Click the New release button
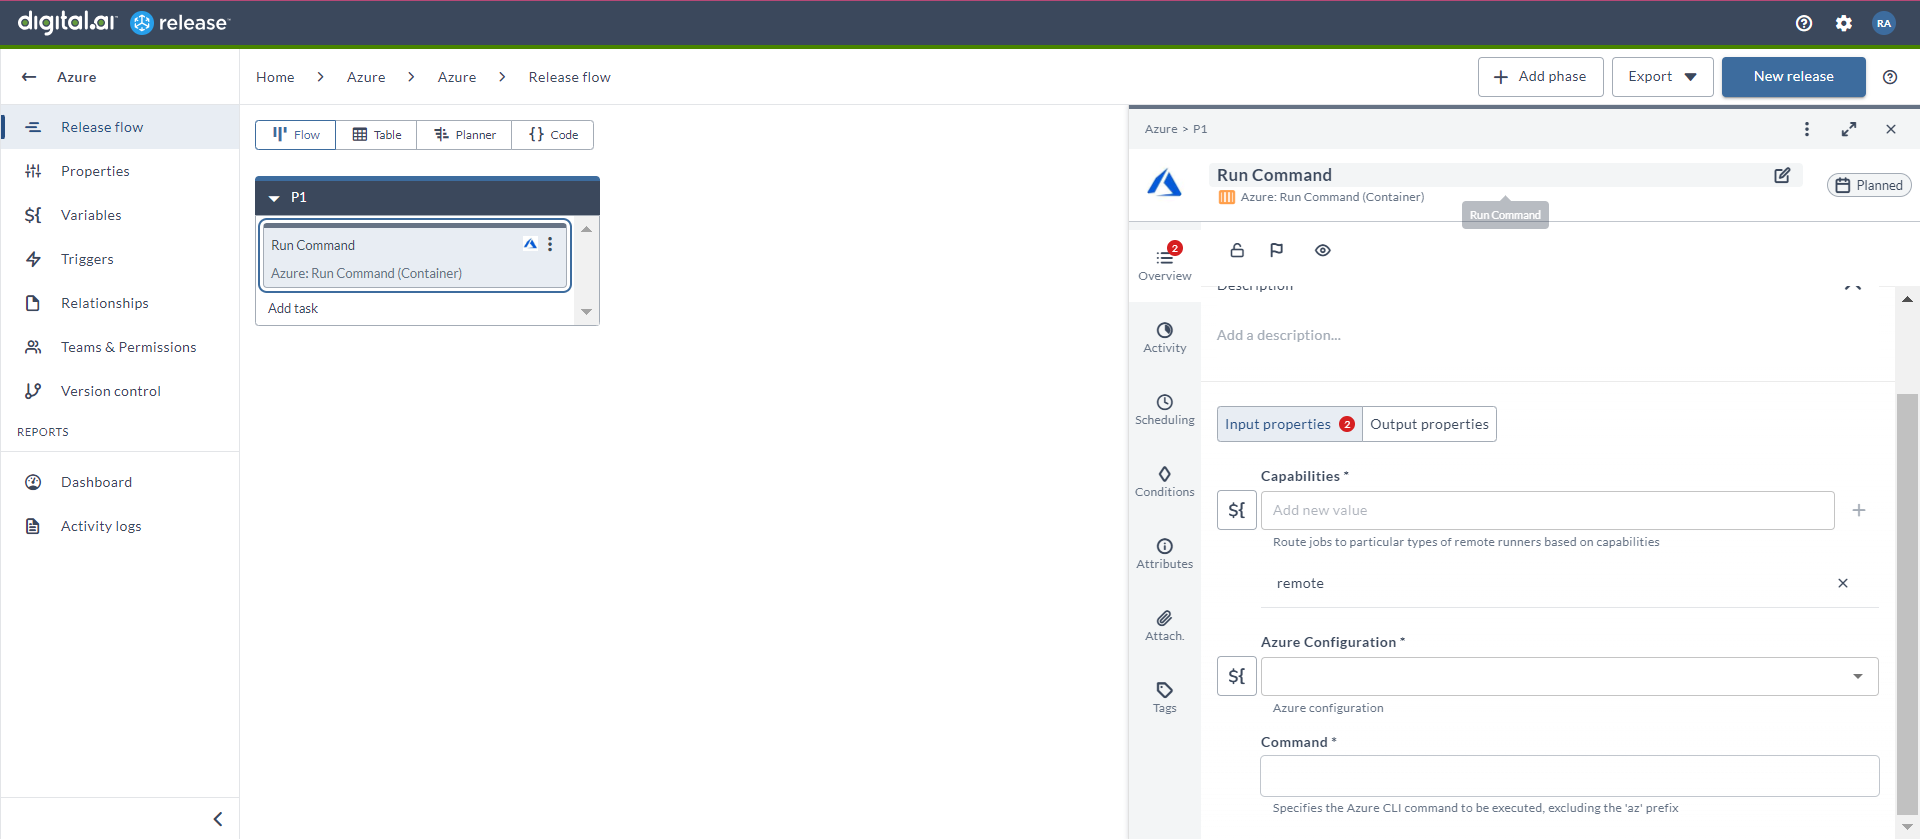Screen dimensions: 1920x839 (x=1793, y=77)
